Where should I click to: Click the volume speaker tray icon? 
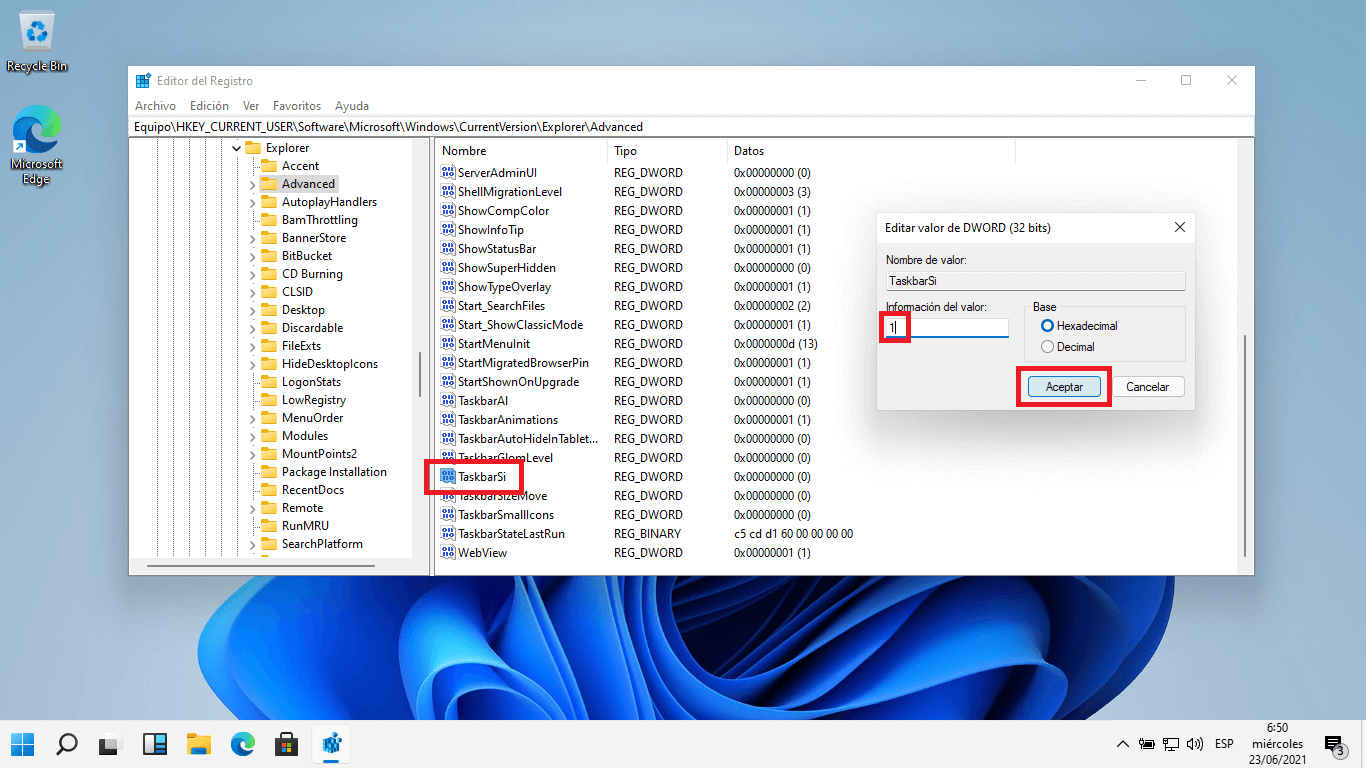[x=1194, y=744]
